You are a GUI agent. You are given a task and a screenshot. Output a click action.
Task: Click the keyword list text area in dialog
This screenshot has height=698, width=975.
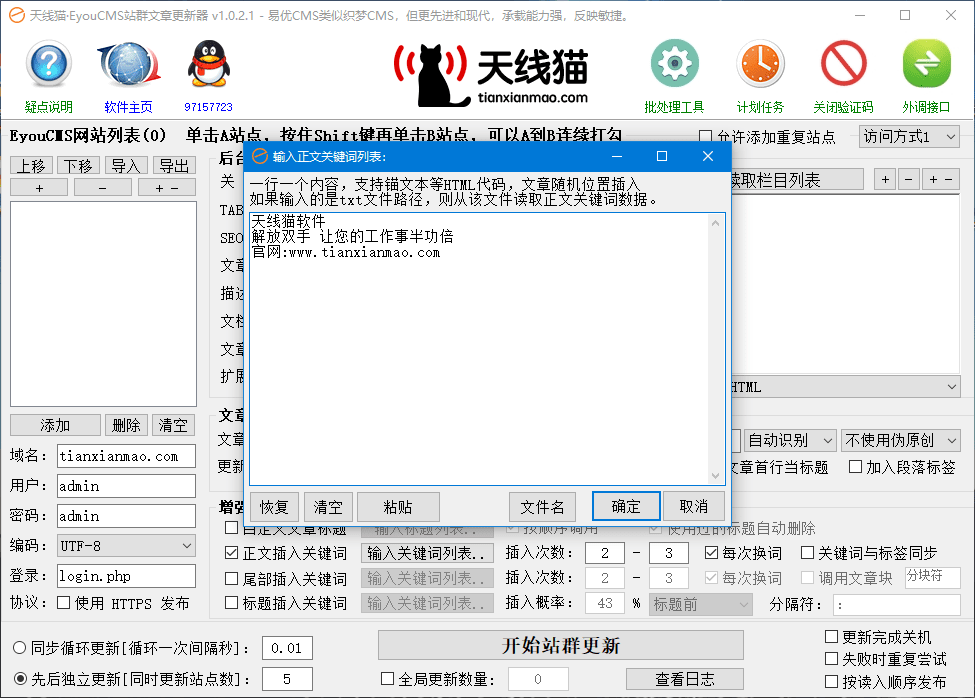tap(479, 348)
